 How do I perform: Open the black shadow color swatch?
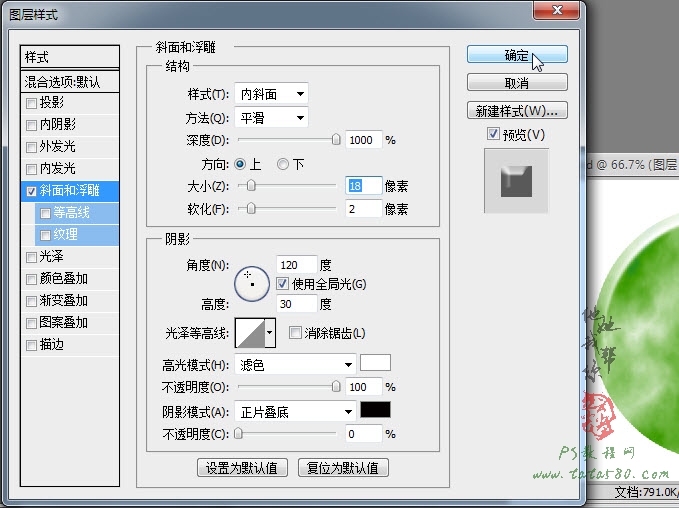(x=375, y=409)
